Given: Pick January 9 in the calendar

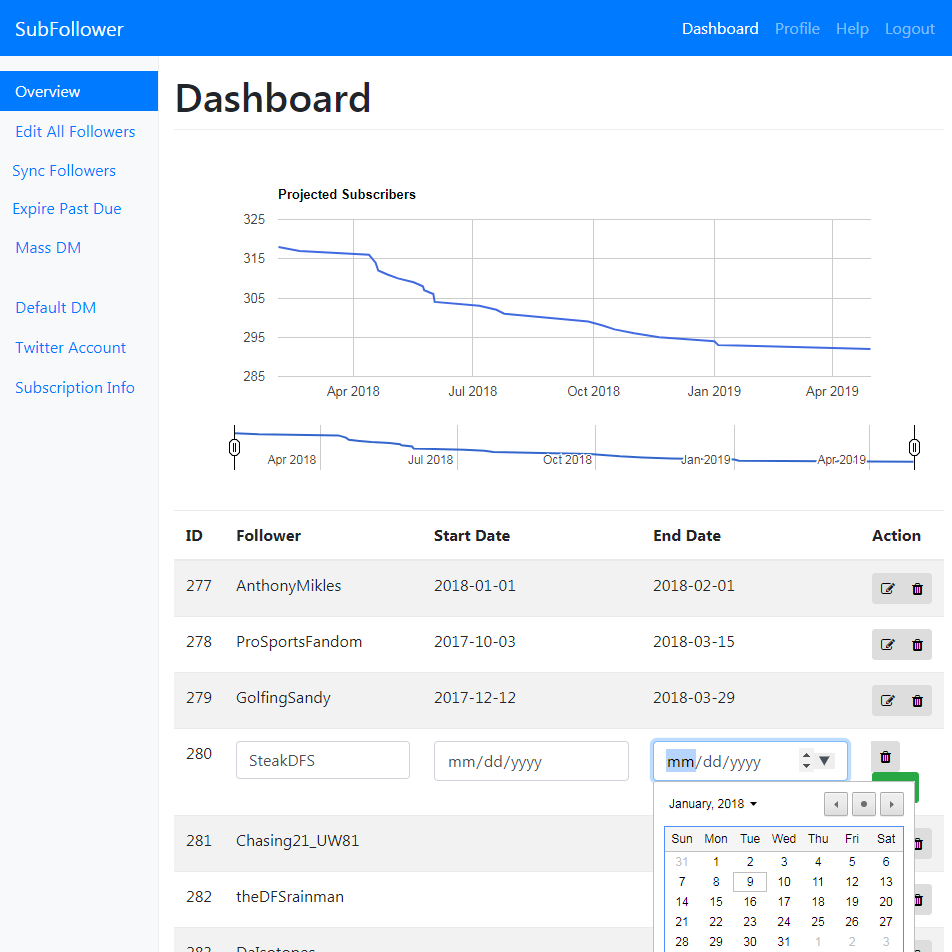Looking at the screenshot, I should coord(750,882).
